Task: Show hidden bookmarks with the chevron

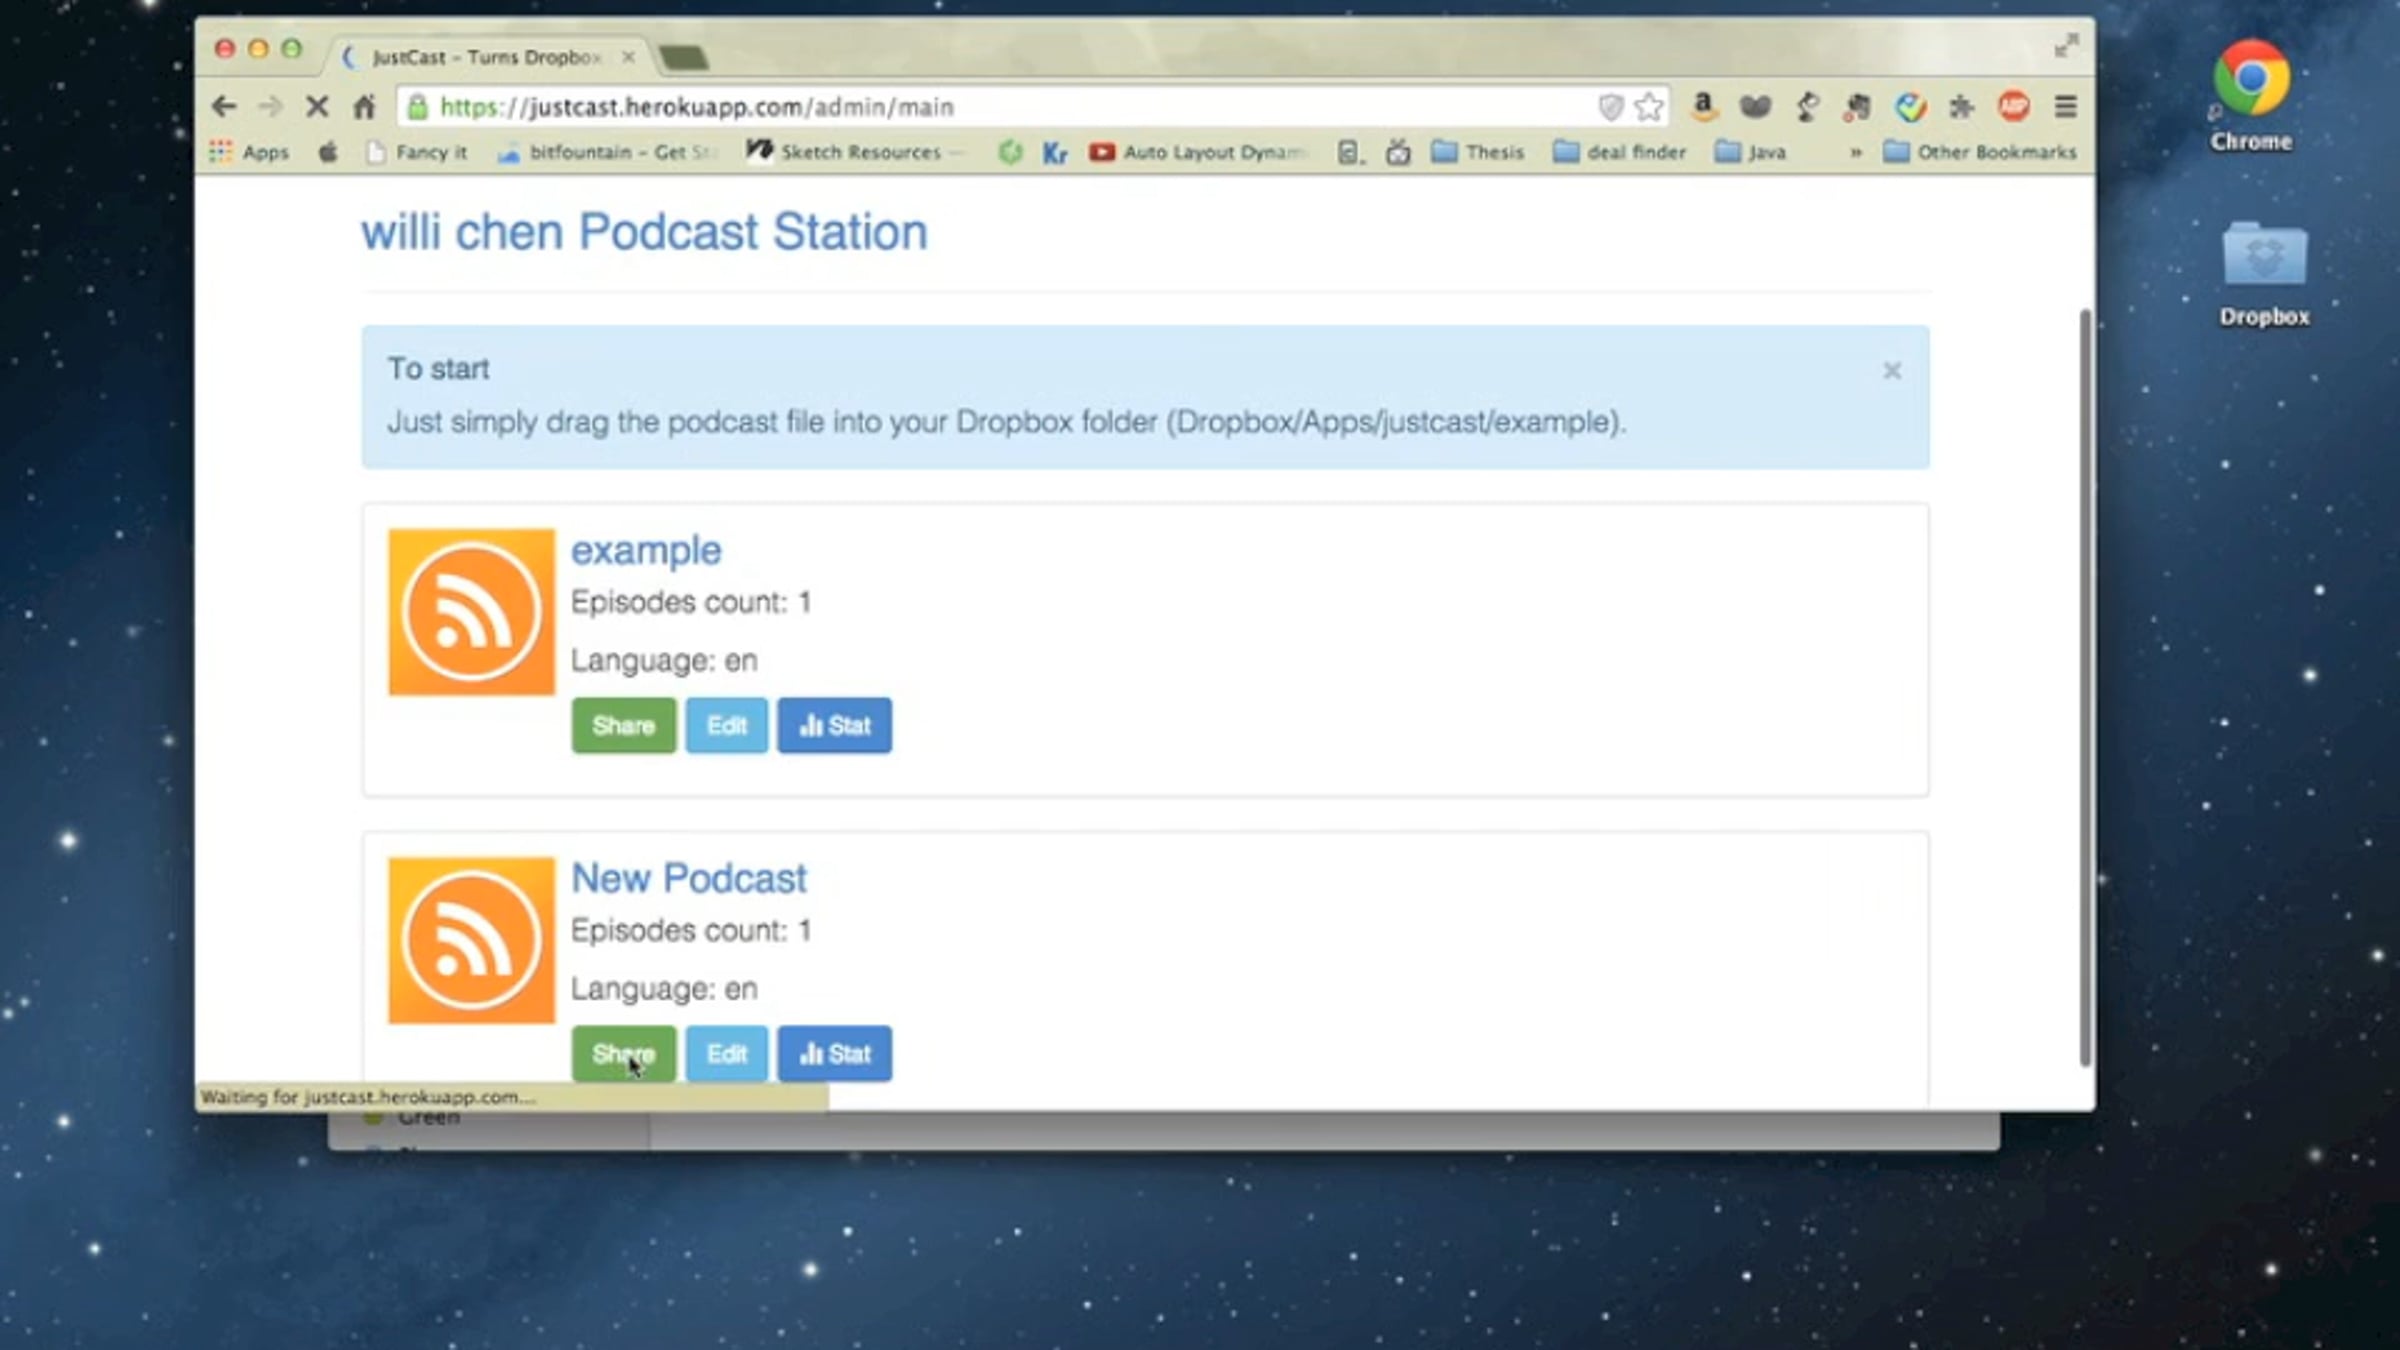Action: click(1856, 152)
